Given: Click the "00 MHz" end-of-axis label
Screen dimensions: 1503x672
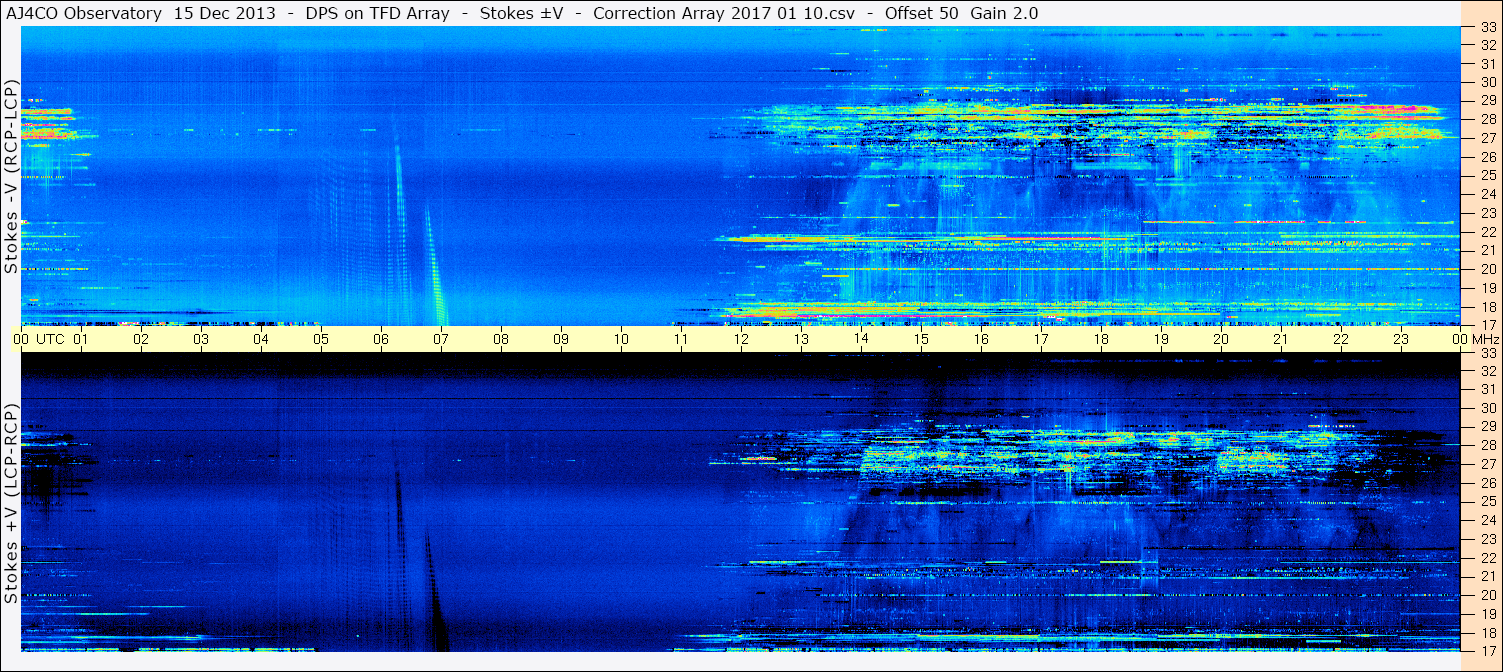Looking at the screenshot, I should click(1475, 339).
